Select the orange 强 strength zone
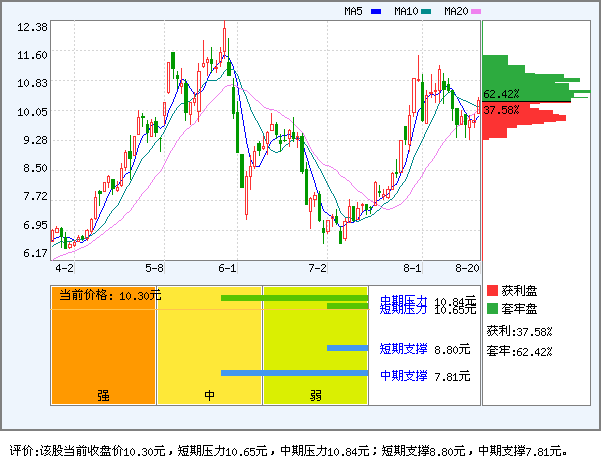The width and height of the screenshot is (601, 456). pos(103,345)
